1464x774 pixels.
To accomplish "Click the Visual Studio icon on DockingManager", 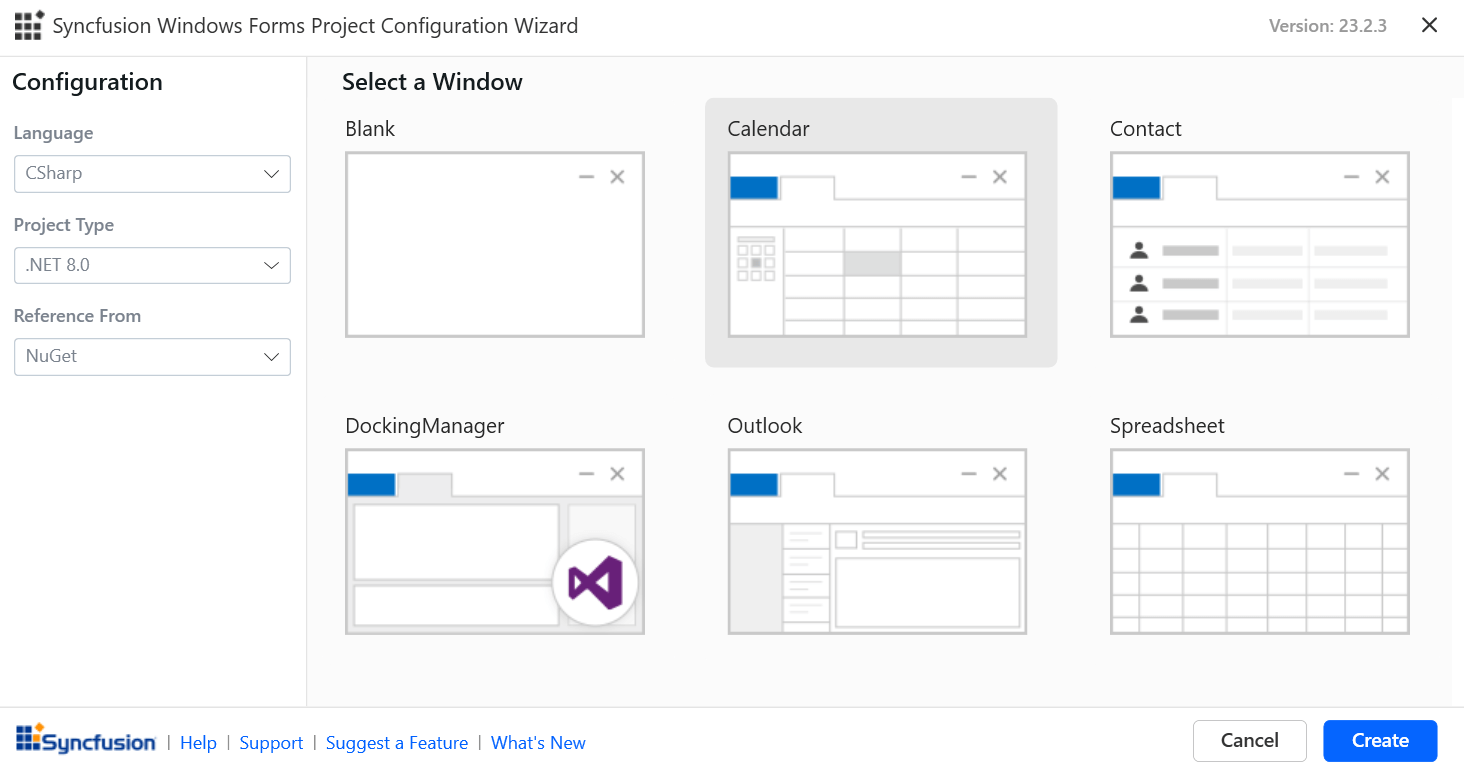I will click(595, 583).
